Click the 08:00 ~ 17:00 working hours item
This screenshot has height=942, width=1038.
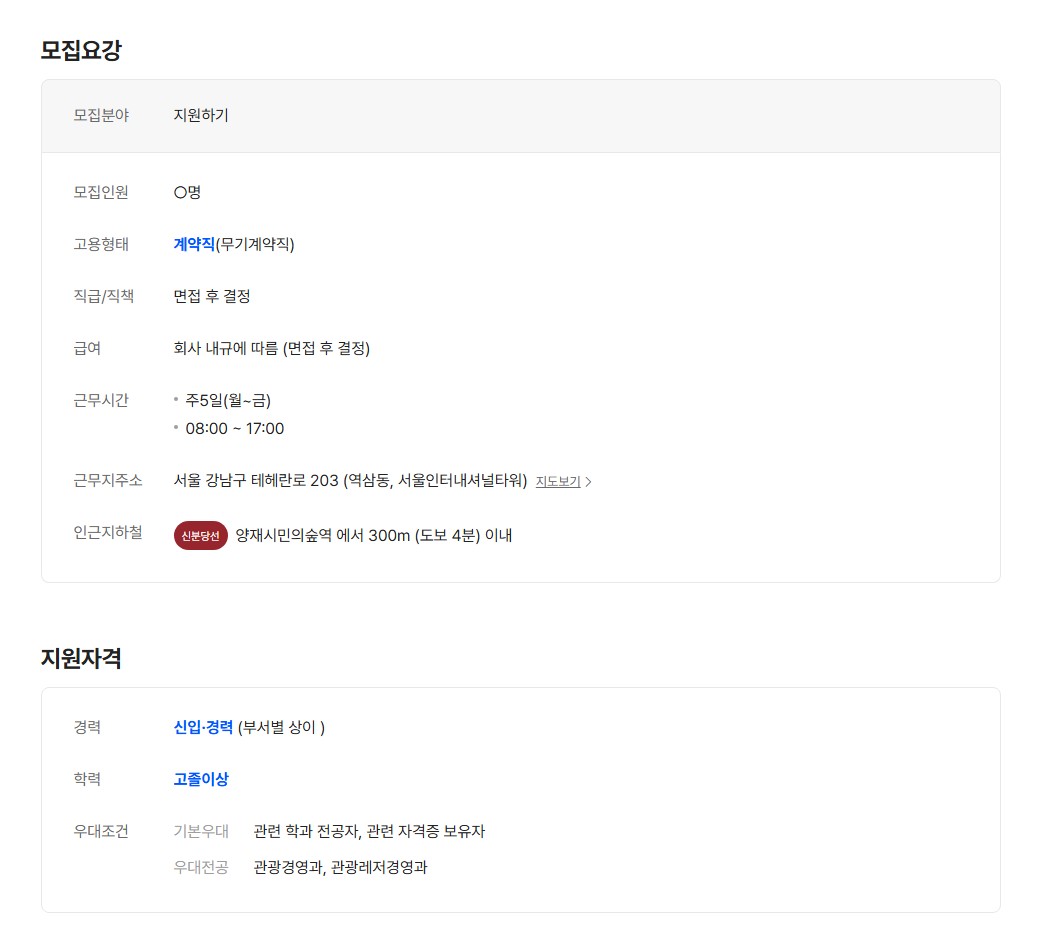pyautogui.click(x=235, y=428)
